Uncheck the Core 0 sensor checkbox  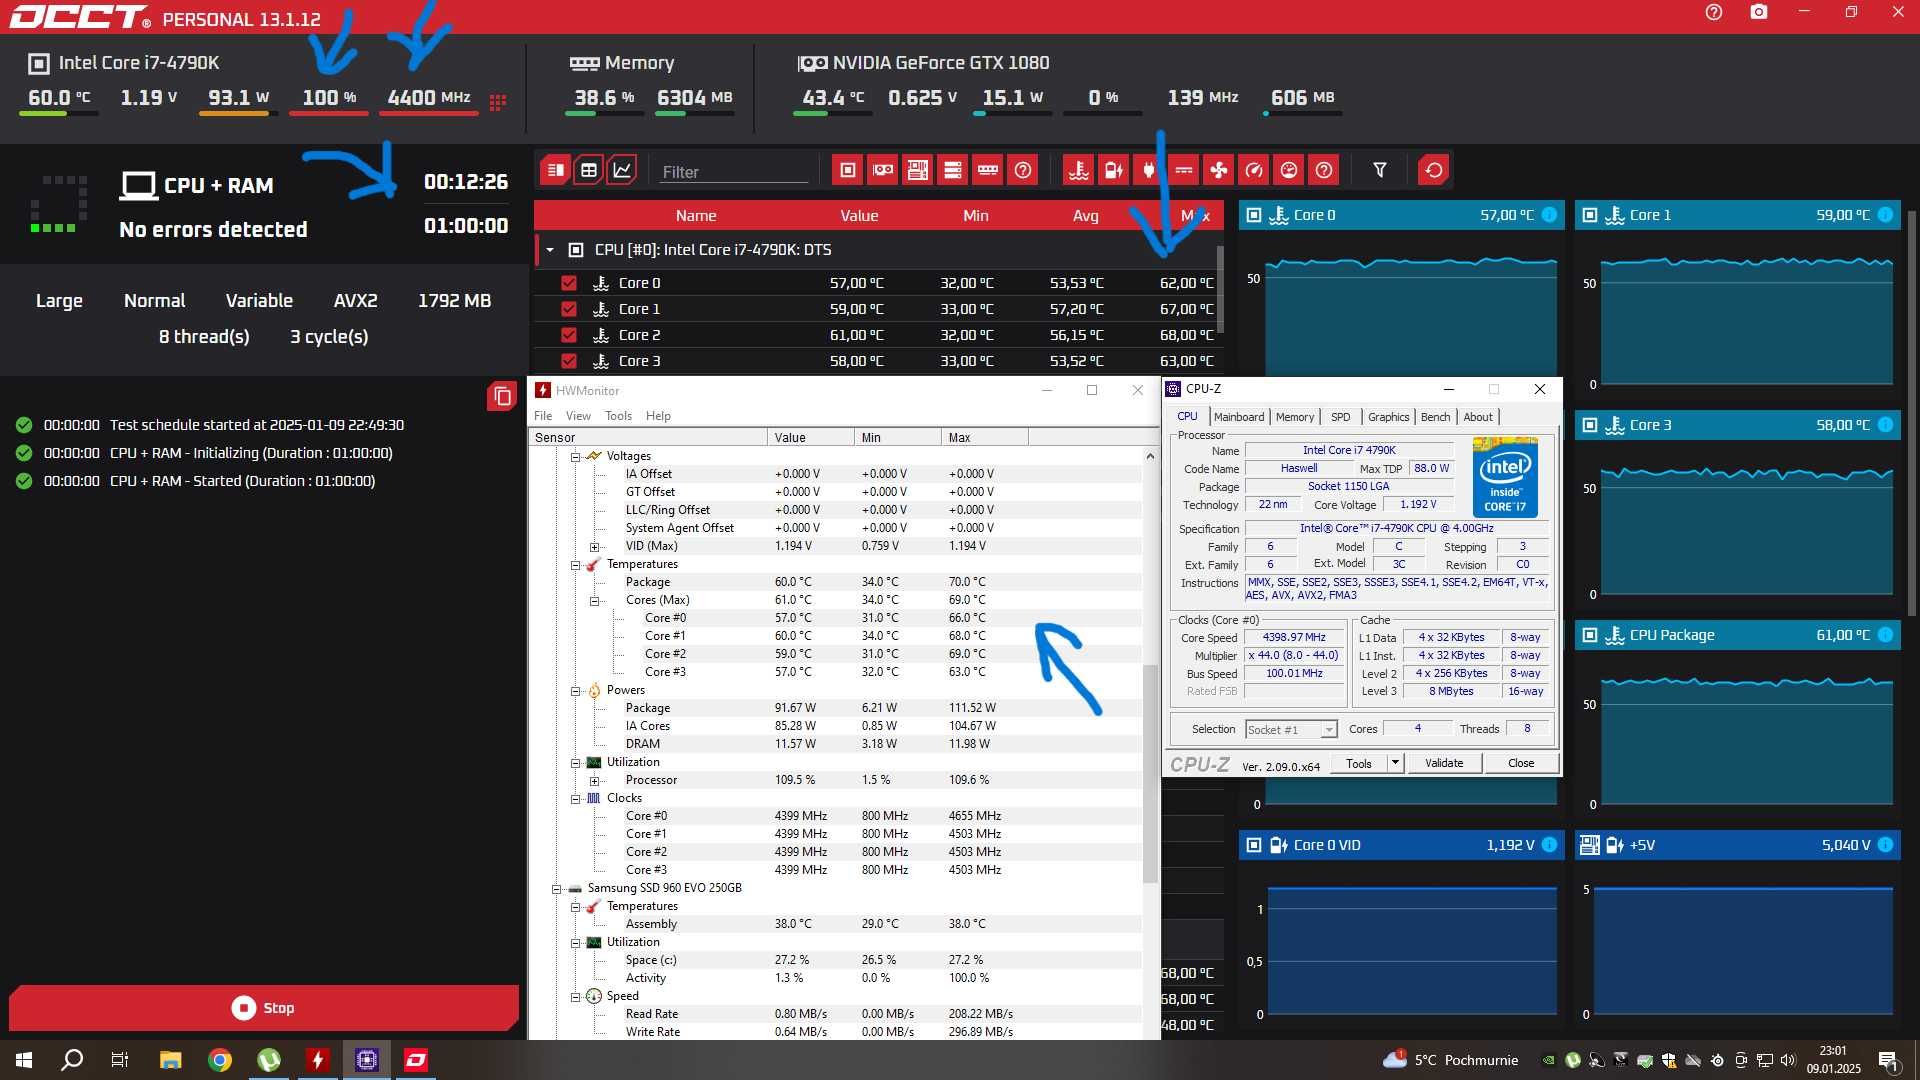(569, 283)
